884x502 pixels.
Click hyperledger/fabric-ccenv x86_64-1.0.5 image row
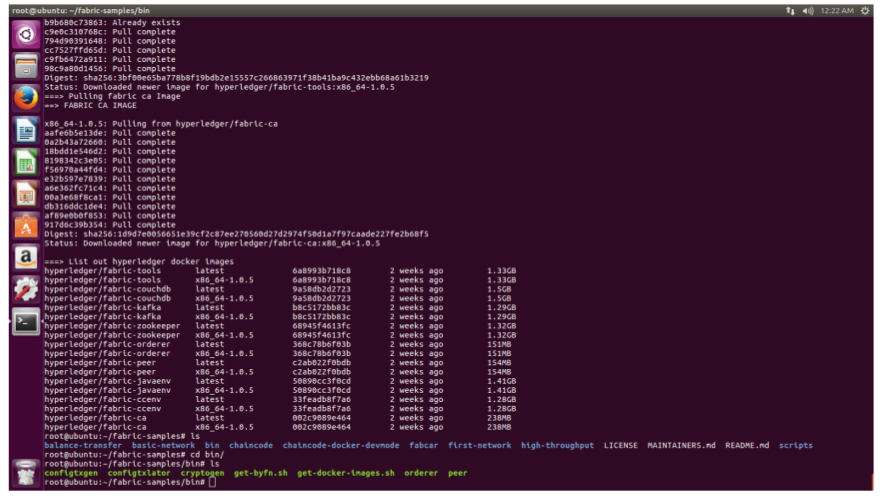280,409
